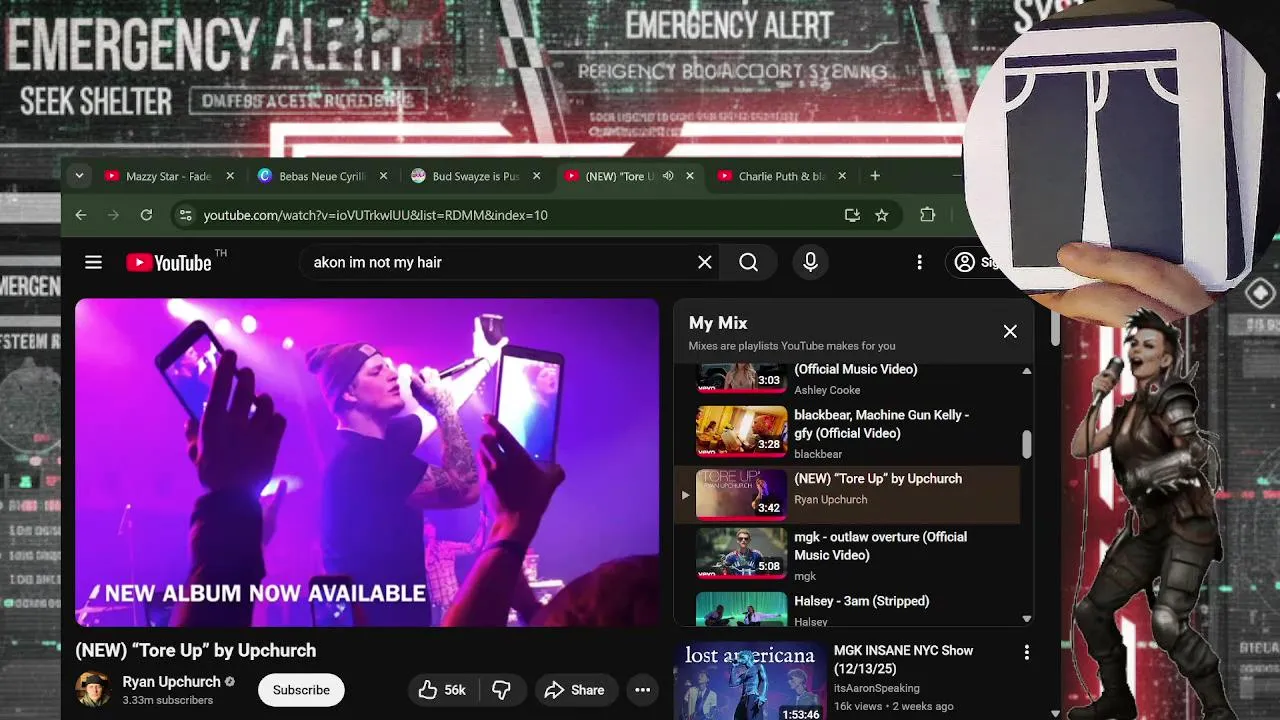1280x720 pixels.
Task: Click the My Mix playlist title
Action: (718, 323)
